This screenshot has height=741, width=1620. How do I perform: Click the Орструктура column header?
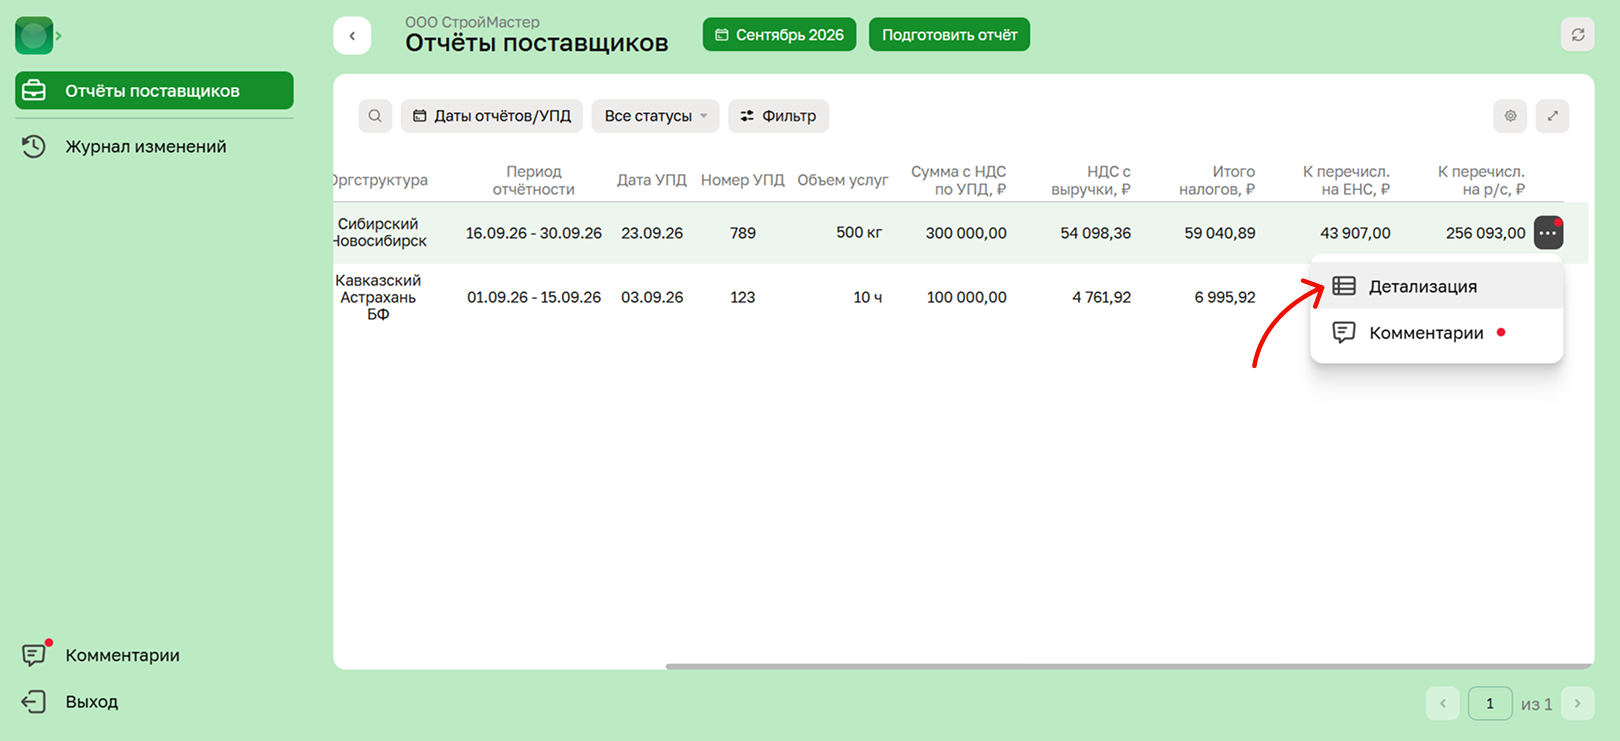[x=380, y=180]
